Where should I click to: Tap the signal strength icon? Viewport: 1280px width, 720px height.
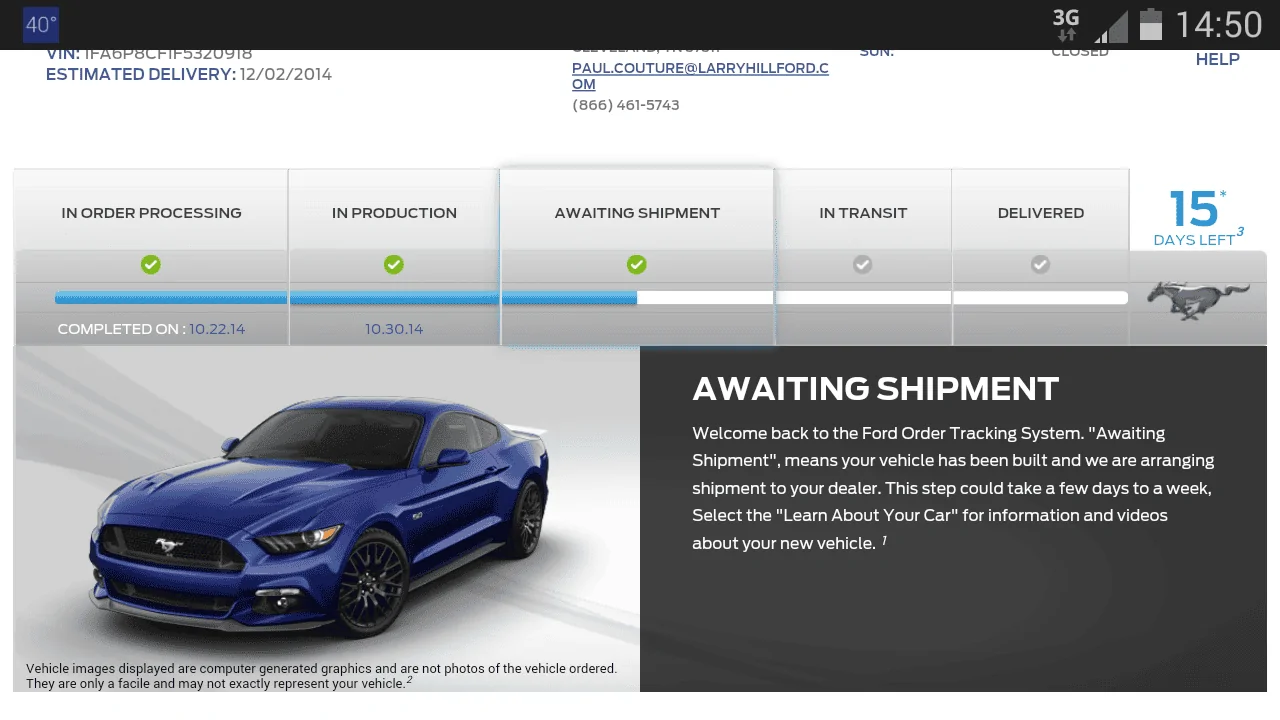tap(1112, 26)
